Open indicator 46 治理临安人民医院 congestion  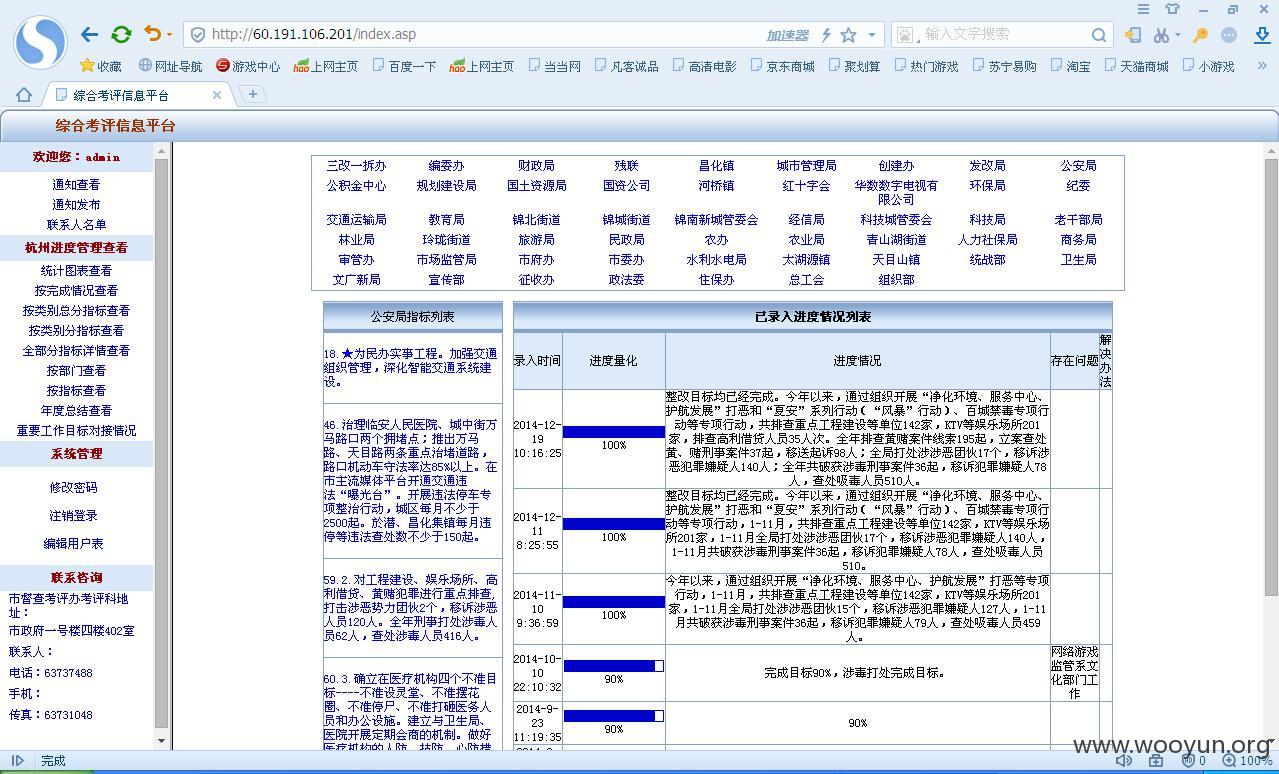[411, 480]
